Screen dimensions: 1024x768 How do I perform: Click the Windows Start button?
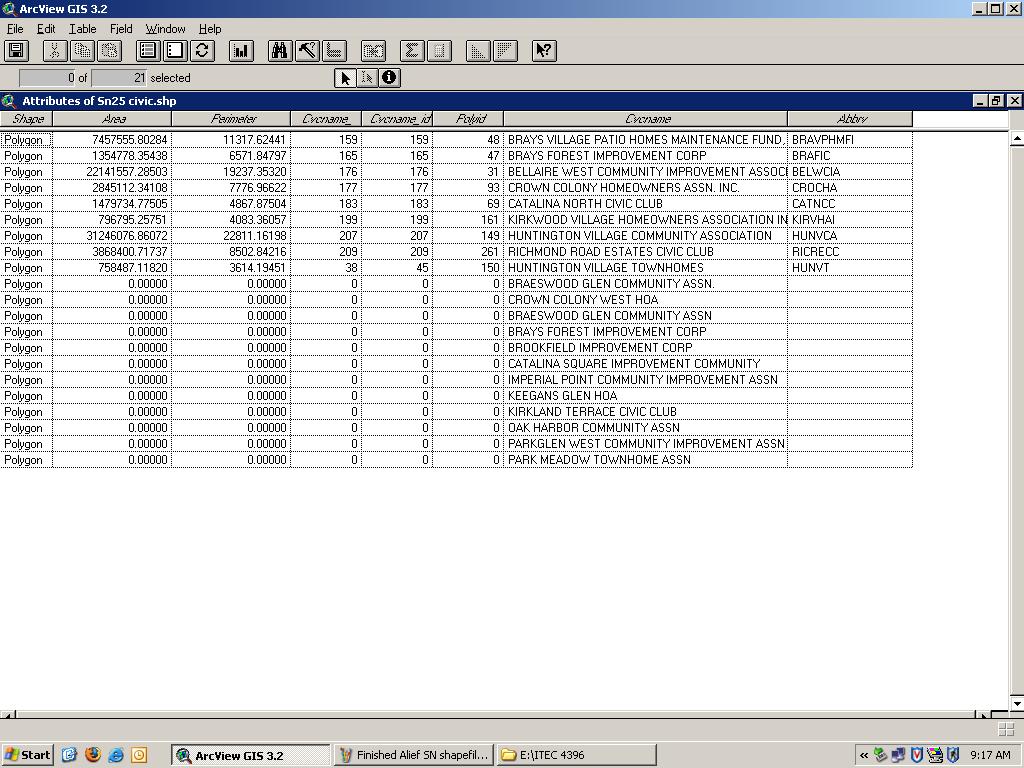pos(27,755)
